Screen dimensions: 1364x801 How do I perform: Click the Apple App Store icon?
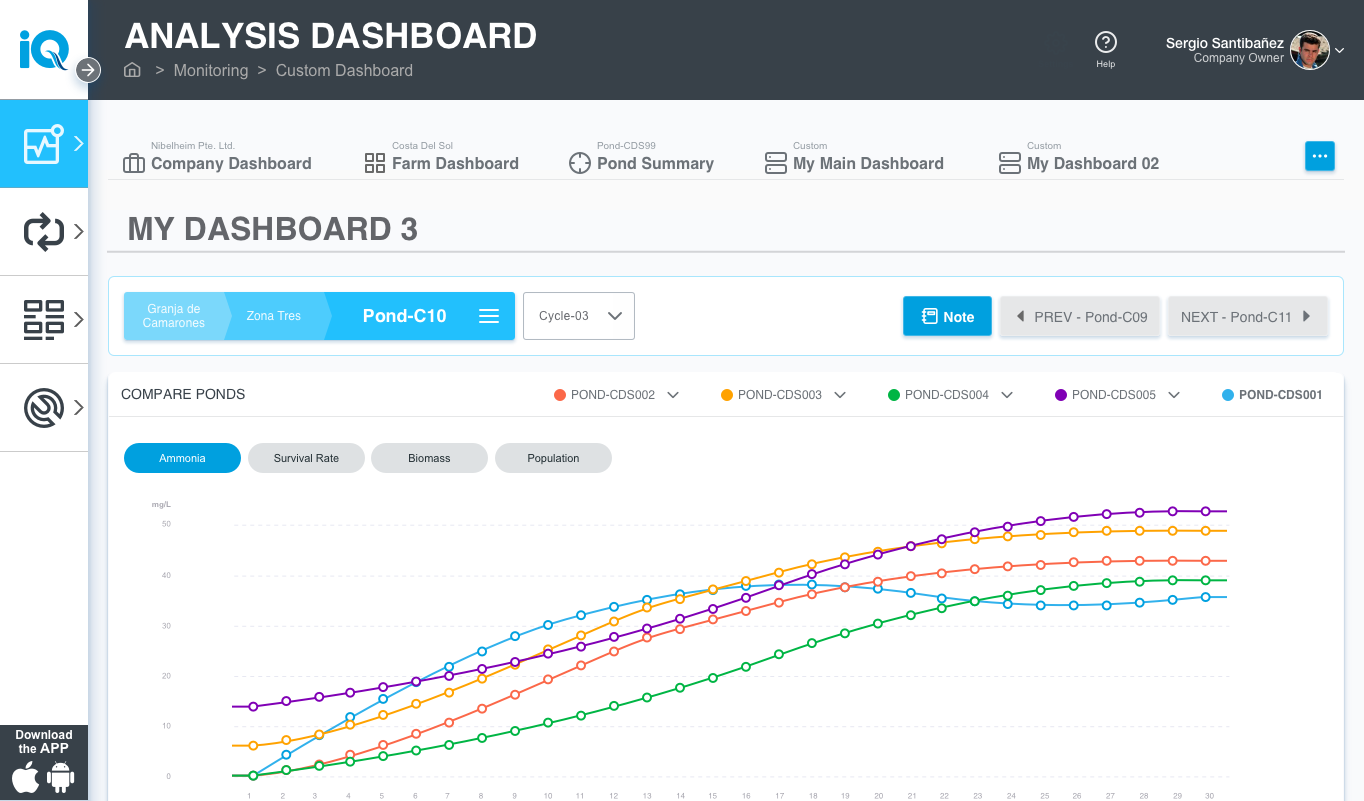27,777
